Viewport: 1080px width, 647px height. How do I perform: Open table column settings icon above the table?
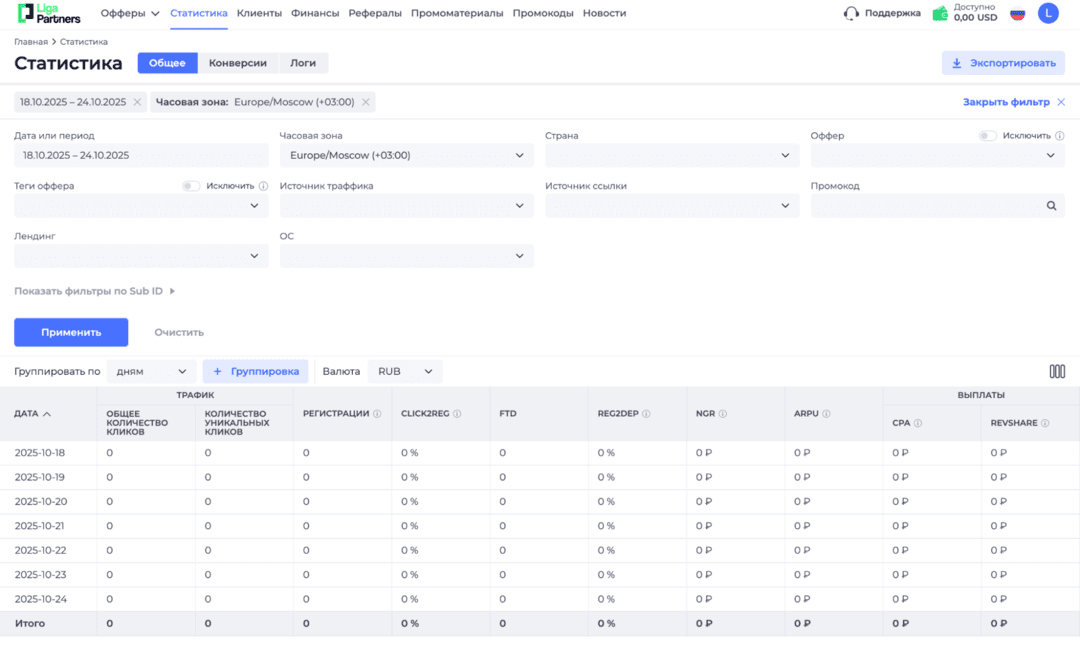(1057, 371)
